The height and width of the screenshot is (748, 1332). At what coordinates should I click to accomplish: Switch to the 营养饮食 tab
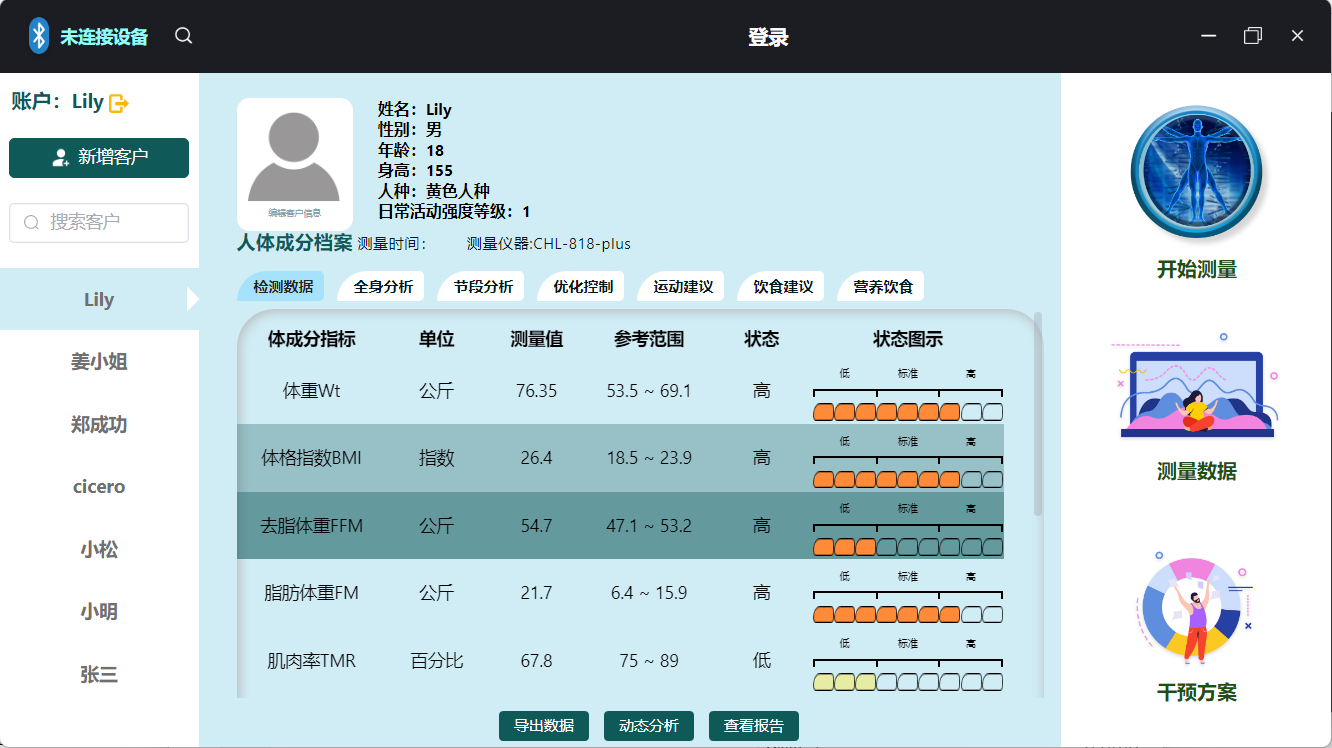(883, 287)
